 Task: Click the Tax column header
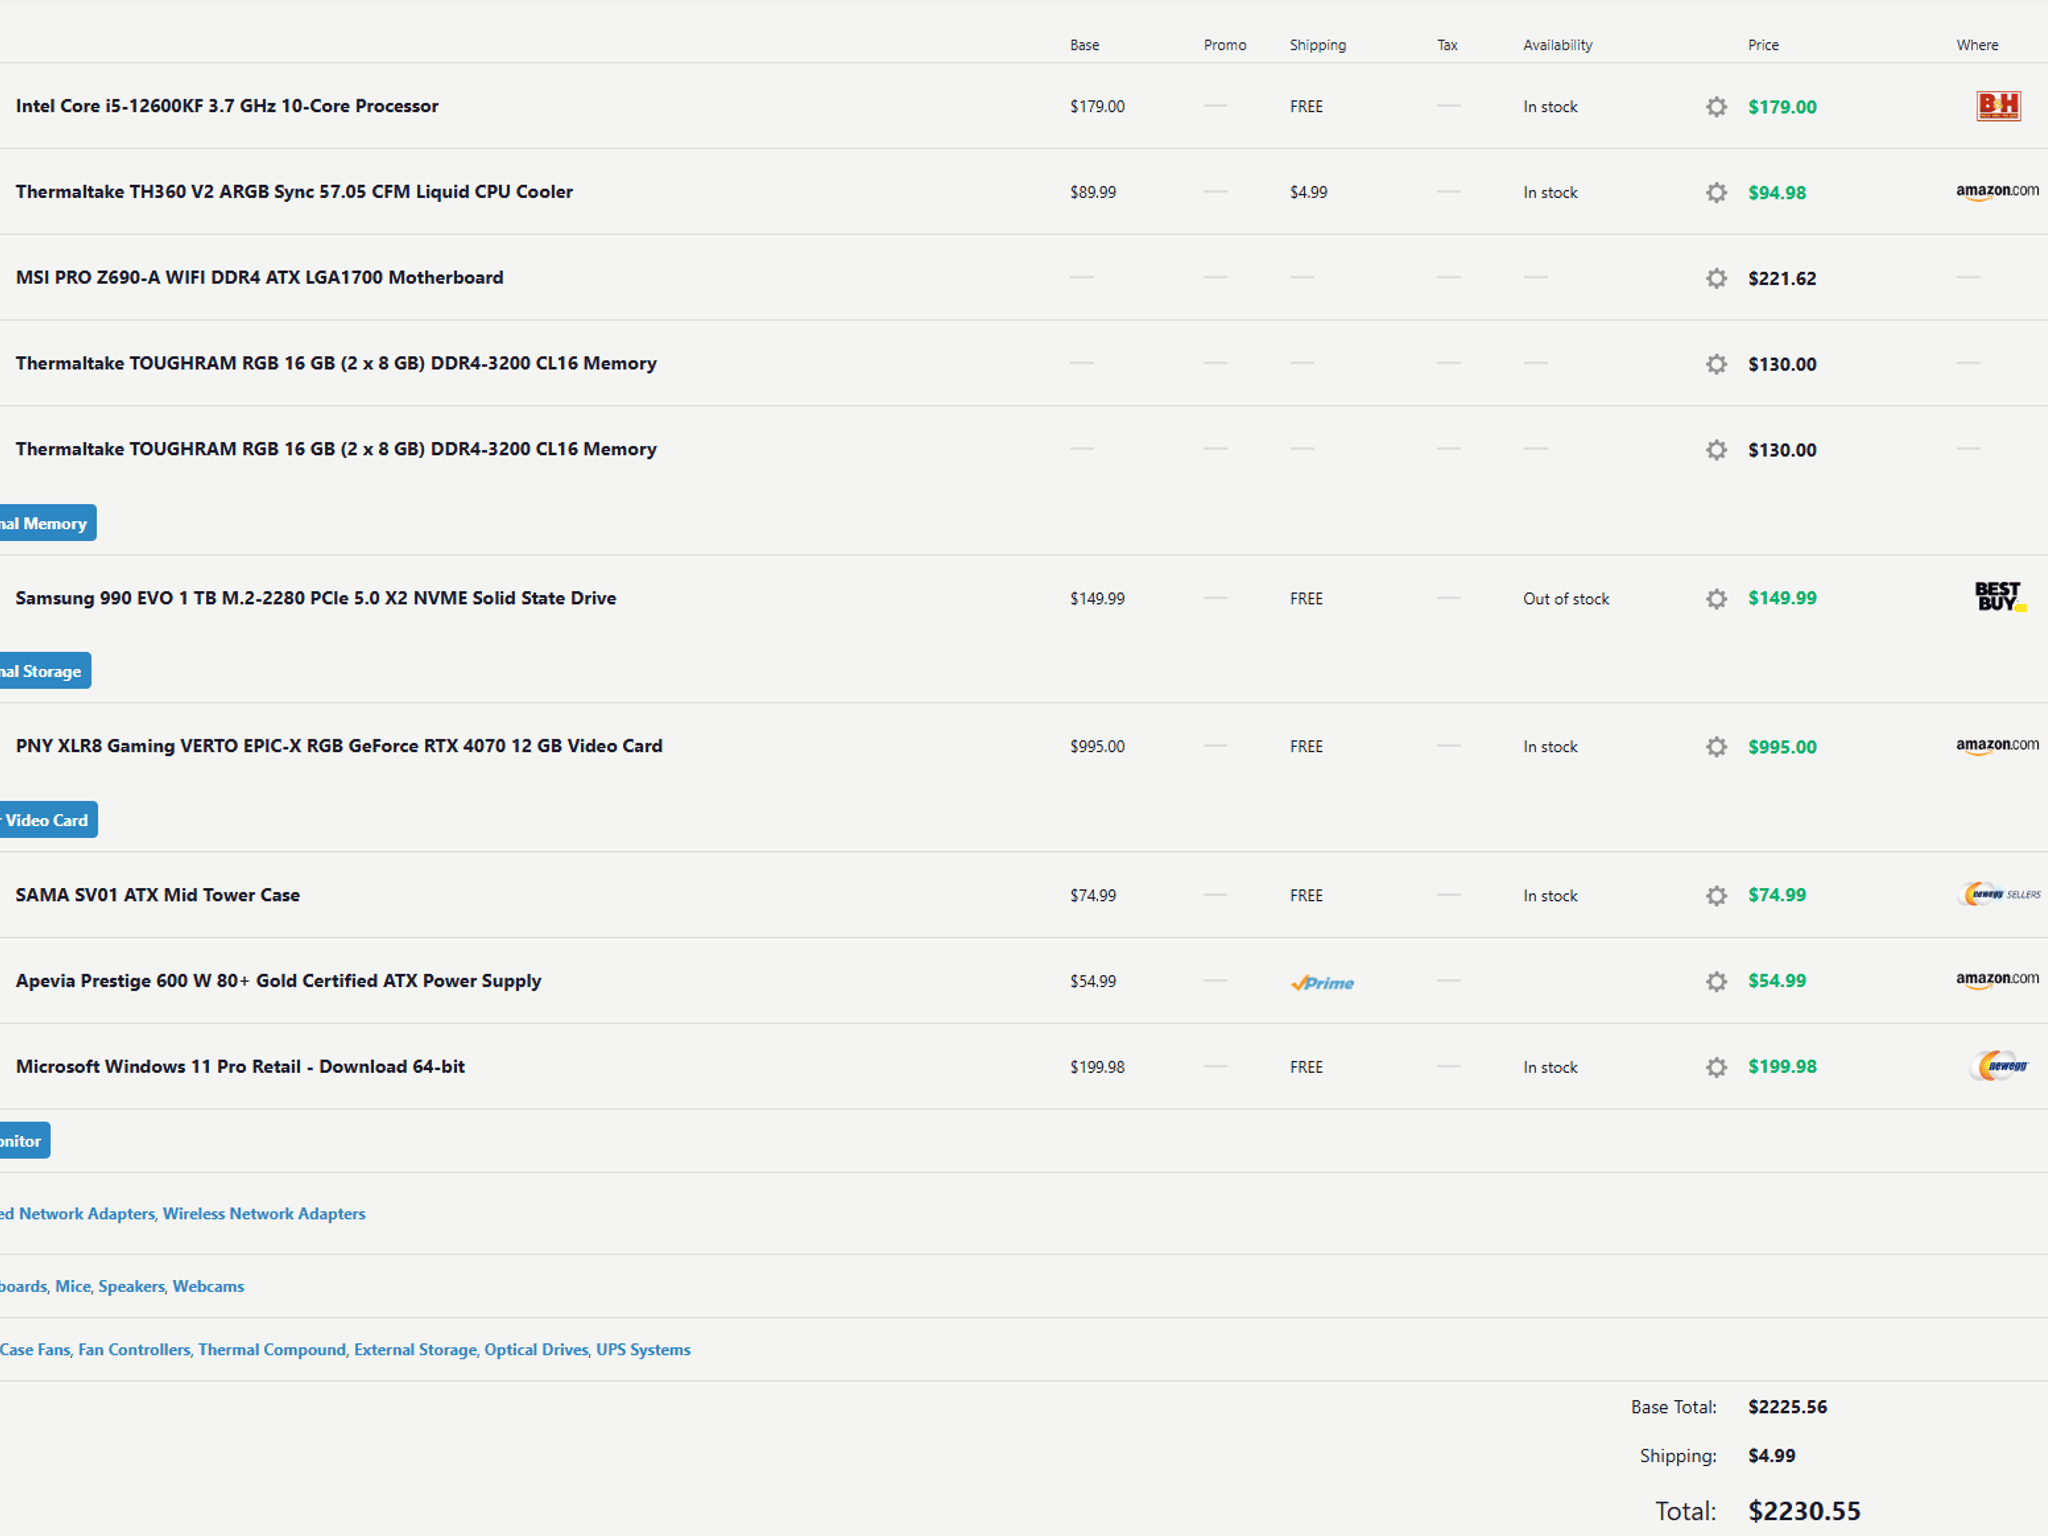coord(1447,45)
